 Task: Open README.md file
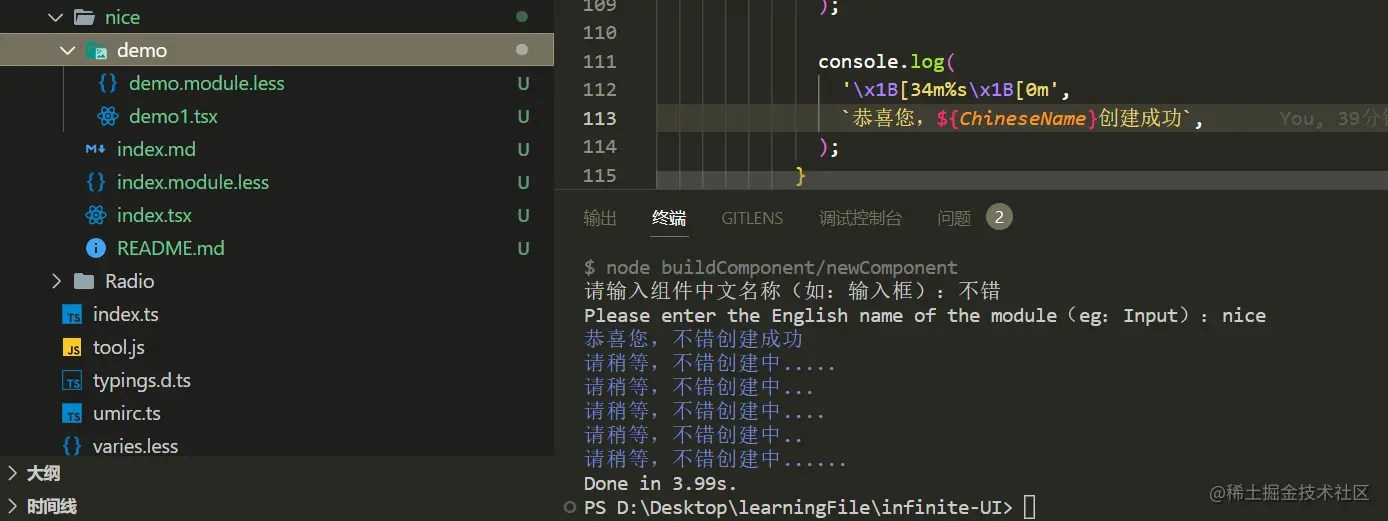point(171,248)
